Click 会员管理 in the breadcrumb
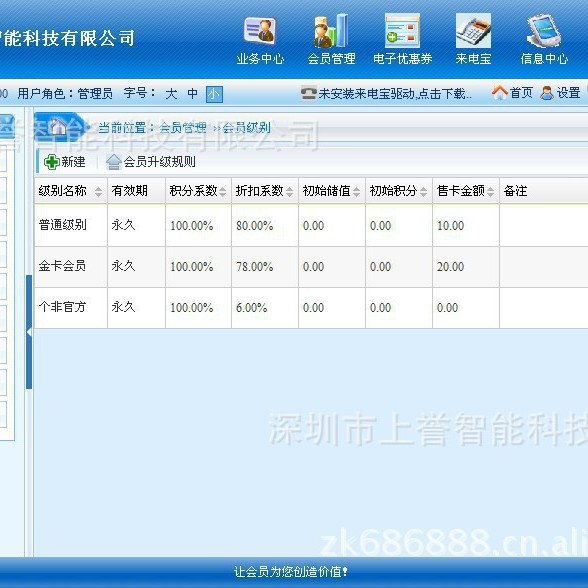Screen dimensions: 588x588 tap(183, 128)
